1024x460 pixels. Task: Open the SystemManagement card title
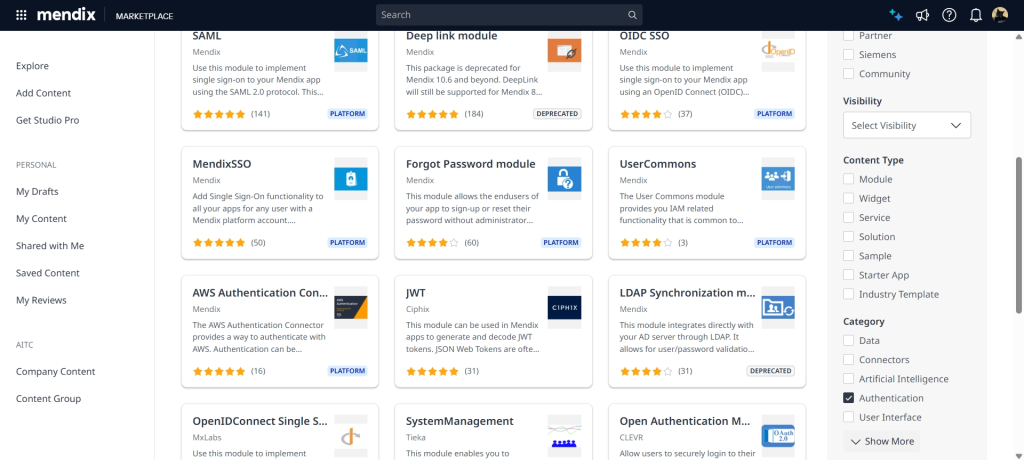460,421
